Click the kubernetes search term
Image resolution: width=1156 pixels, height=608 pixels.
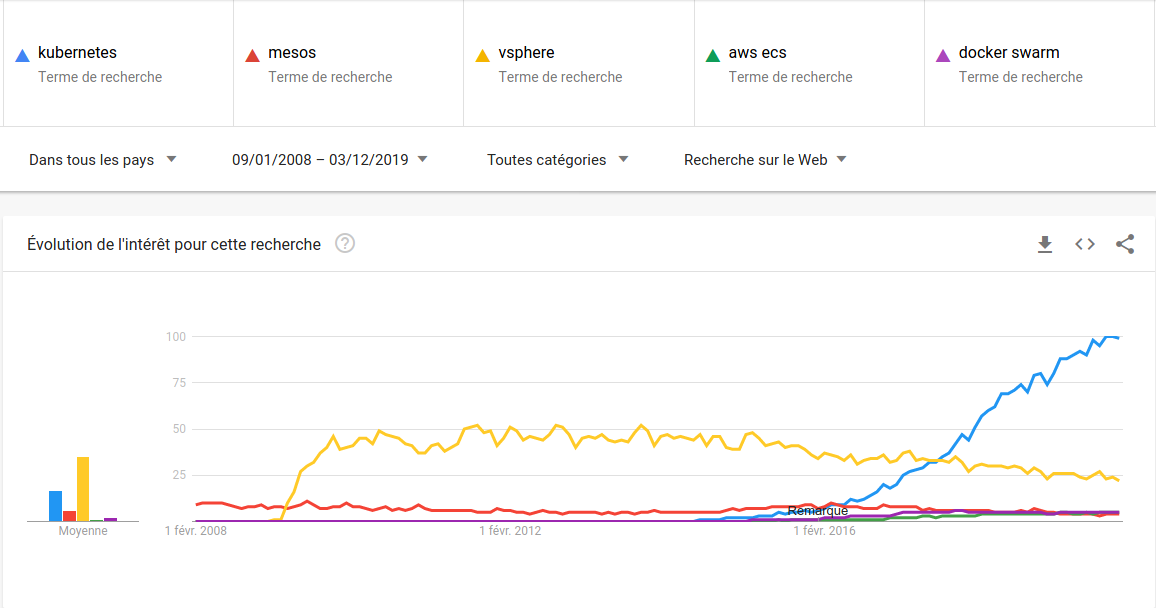[78, 53]
